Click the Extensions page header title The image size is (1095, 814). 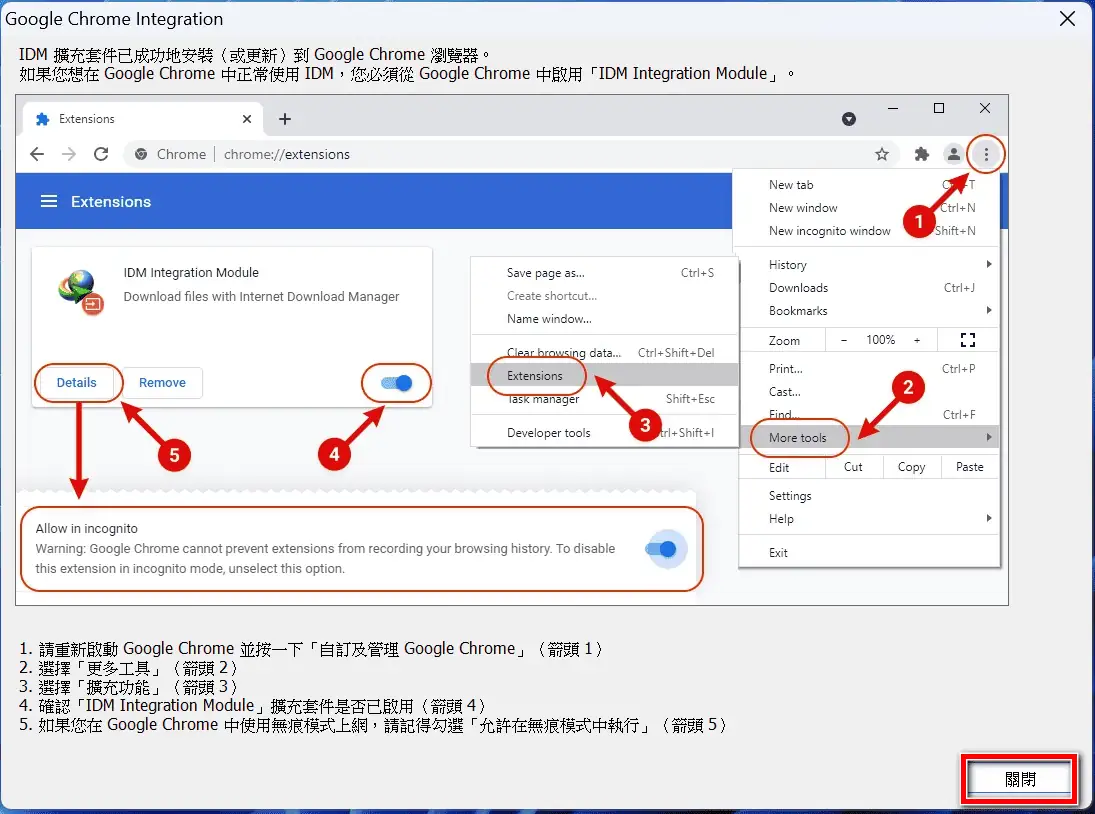[x=111, y=202]
